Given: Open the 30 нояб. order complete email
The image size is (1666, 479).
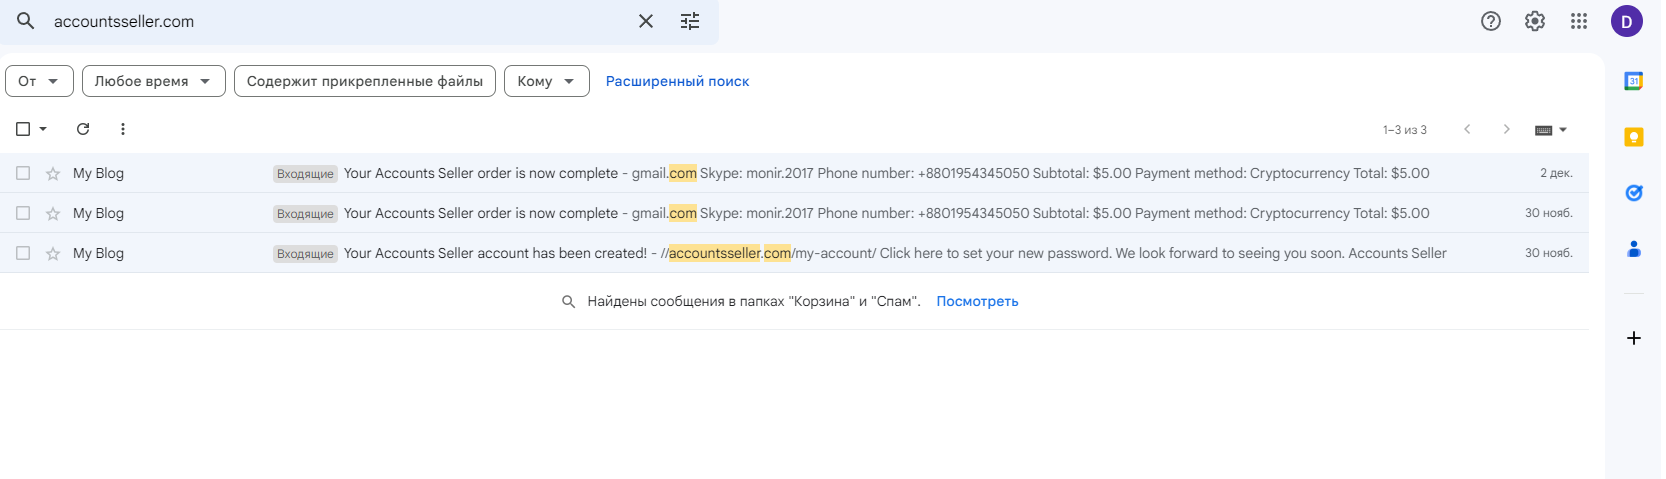Looking at the screenshot, I should [794, 213].
